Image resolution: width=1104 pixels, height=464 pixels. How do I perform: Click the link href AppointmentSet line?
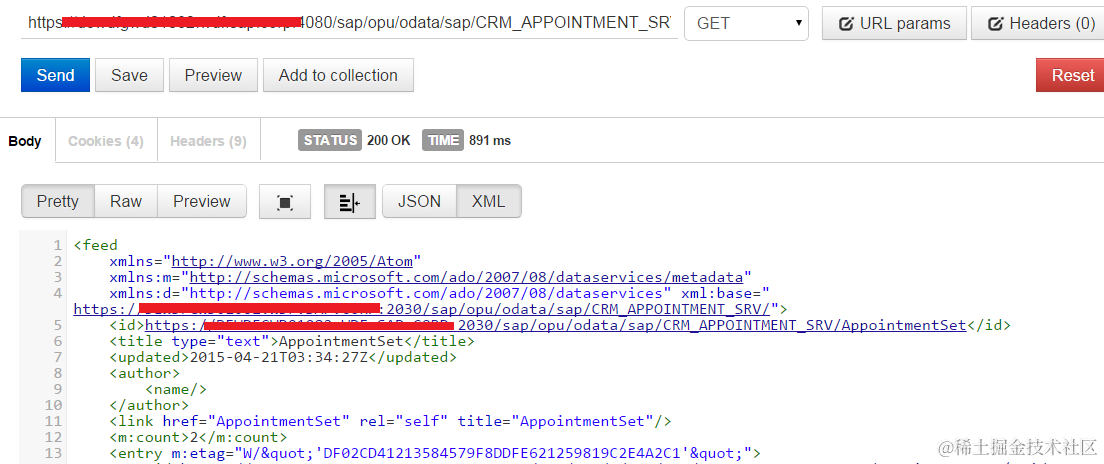click(390, 421)
